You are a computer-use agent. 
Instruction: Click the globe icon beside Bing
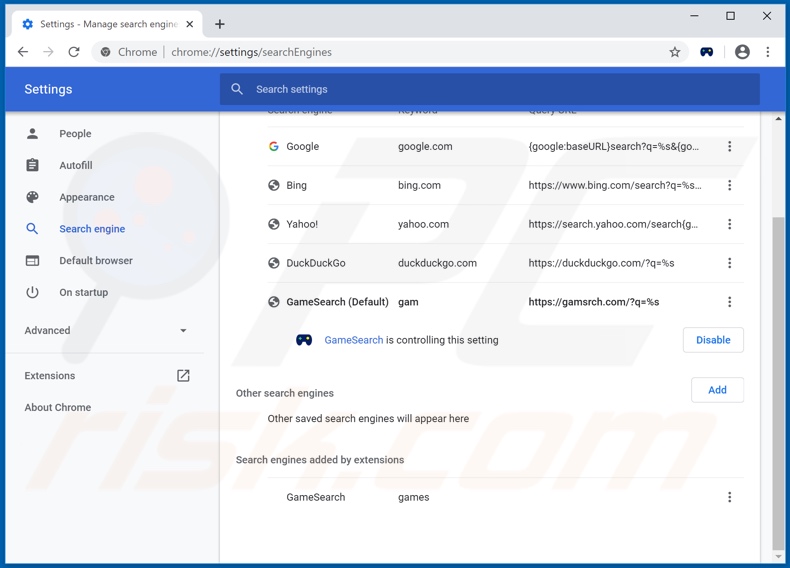coord(274,185)
